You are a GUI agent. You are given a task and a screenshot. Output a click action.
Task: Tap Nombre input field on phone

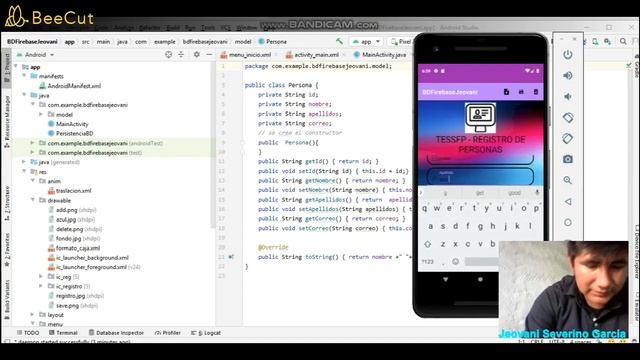[x=480, y=159]
